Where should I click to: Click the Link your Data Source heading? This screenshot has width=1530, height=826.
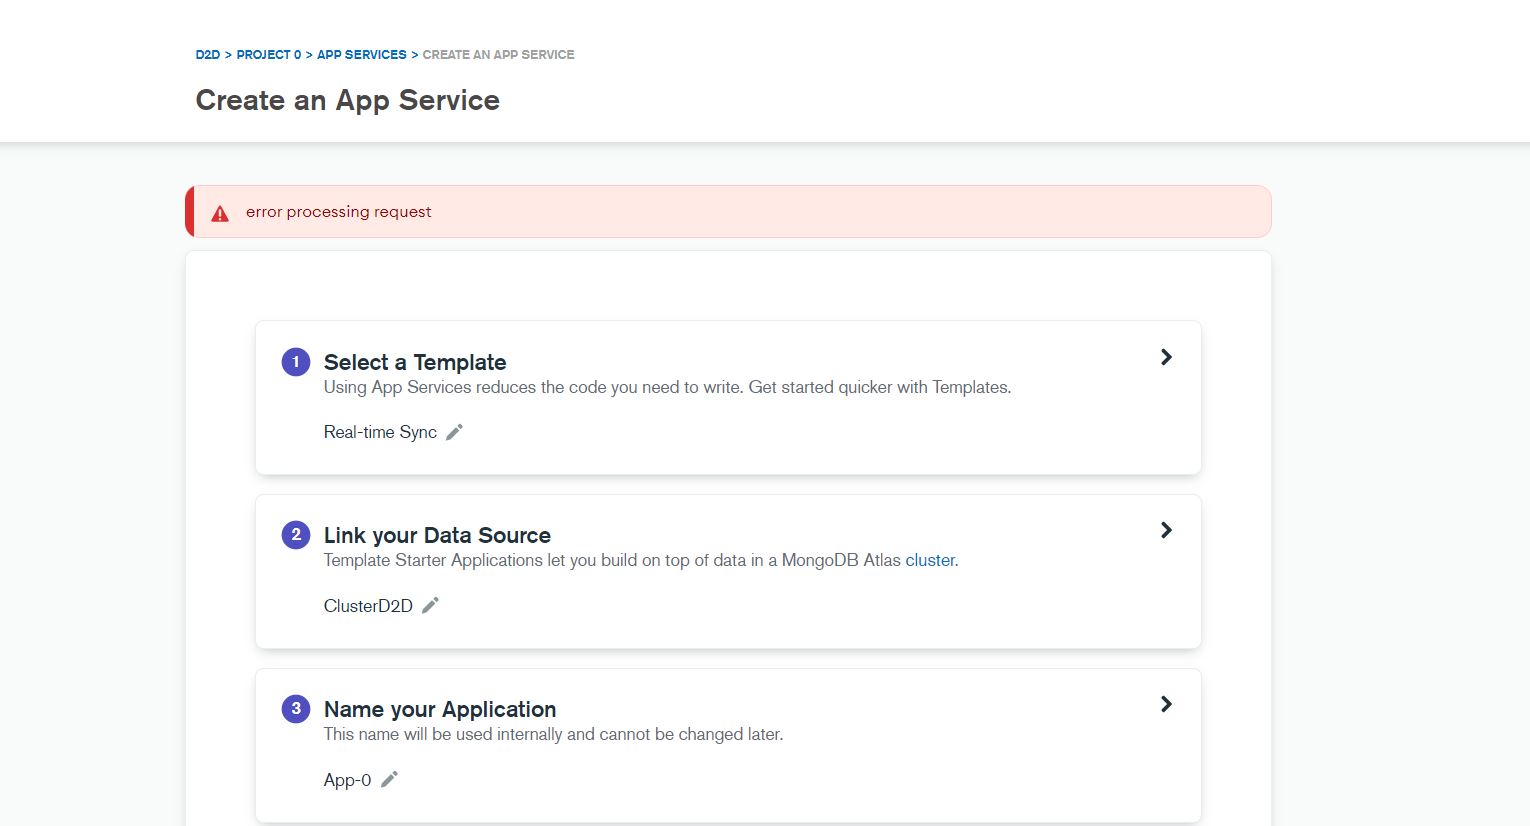[437, 535]
